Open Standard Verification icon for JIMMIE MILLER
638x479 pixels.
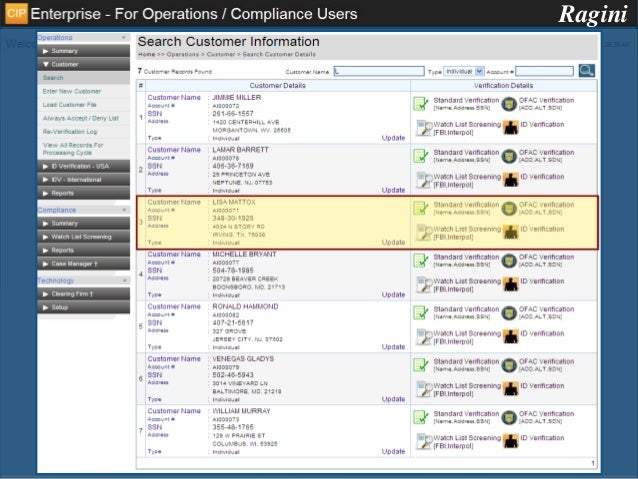(421, 104)
